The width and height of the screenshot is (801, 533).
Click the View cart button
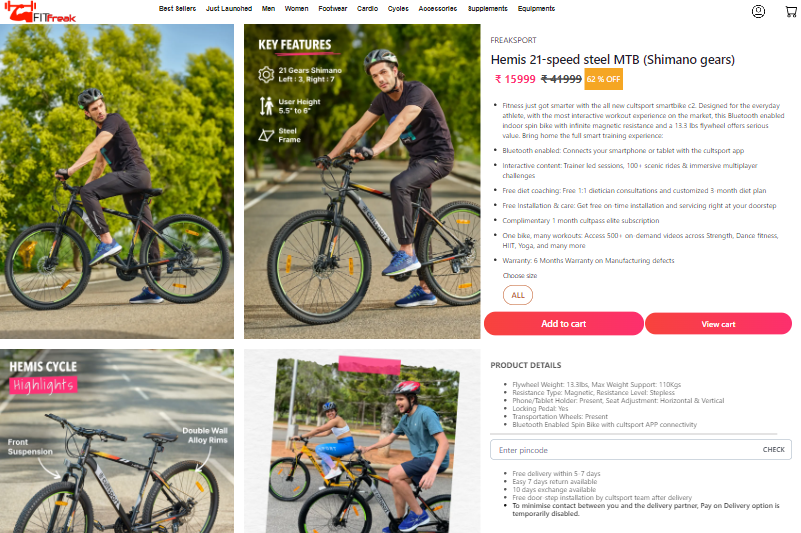tap(718, 324)
